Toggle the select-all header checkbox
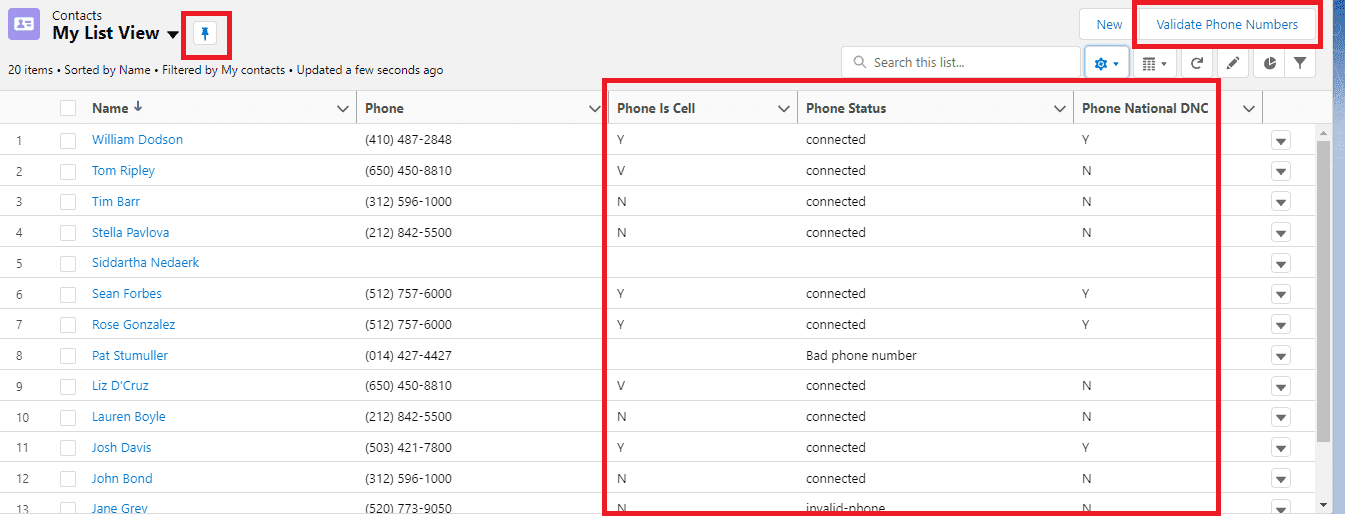The height and width of the screenshot is (516, 1366). click(68, 108)
